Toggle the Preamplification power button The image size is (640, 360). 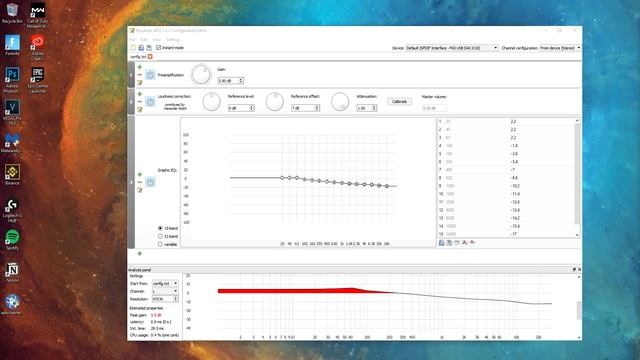(150, 75)
